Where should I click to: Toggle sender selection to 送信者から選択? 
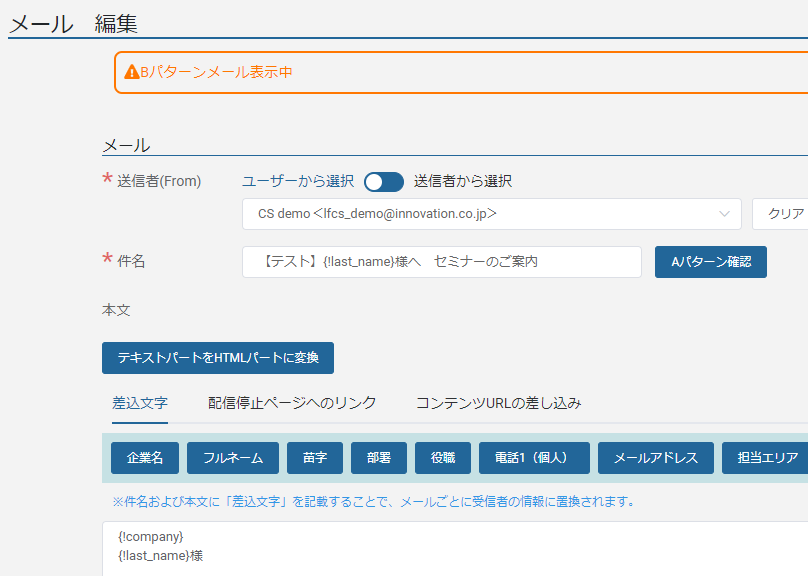point(383,181)
